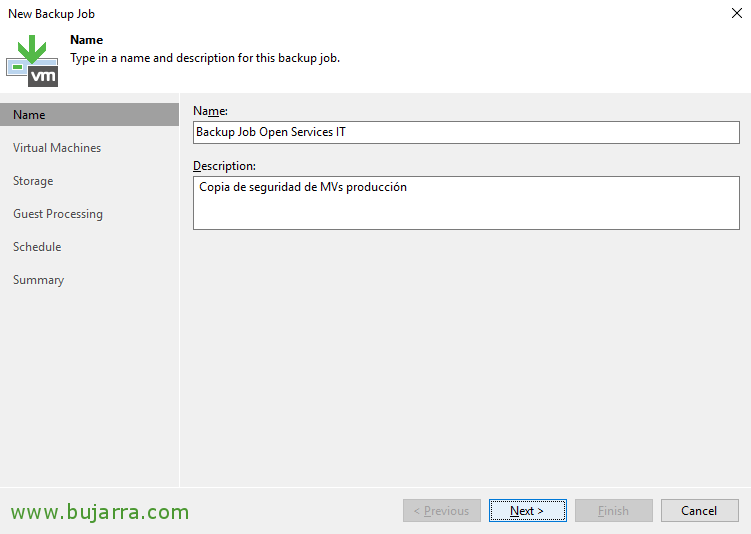
Task: Switch to the Guest Processing step
Action: [58, 214]
